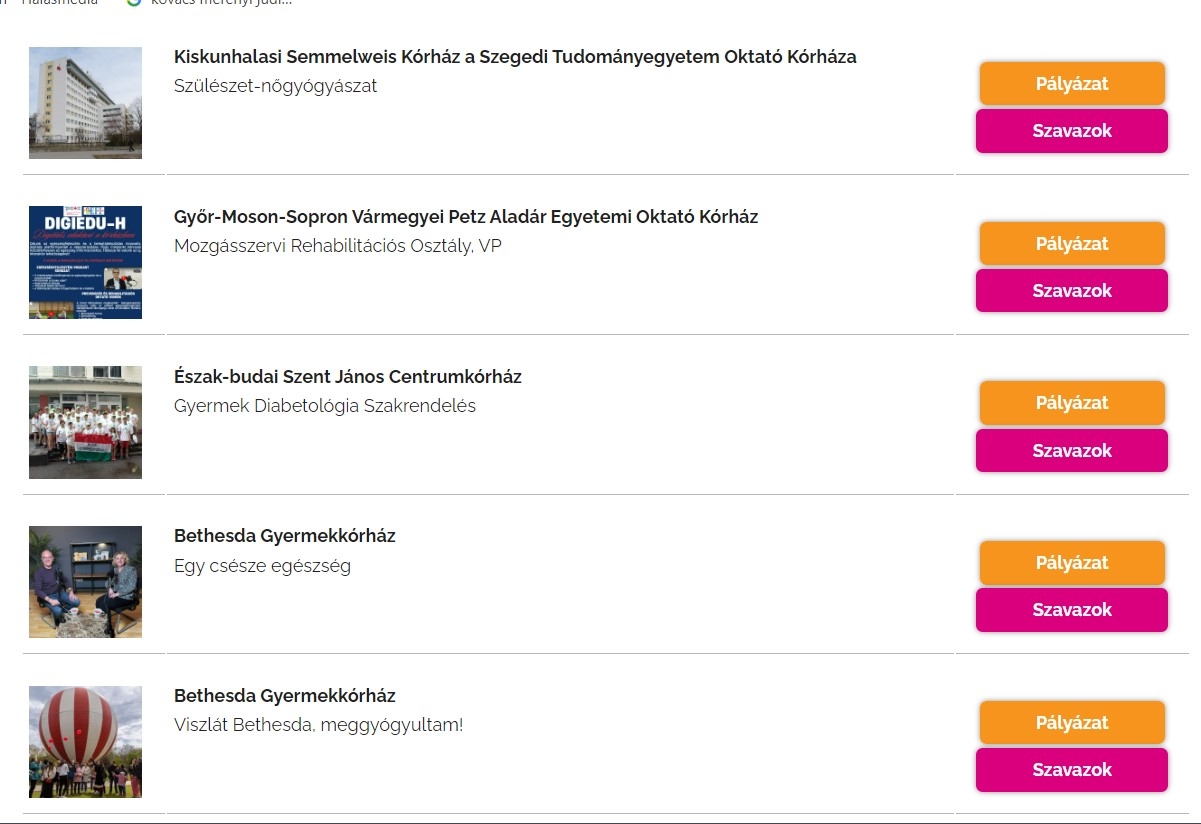Viewport: 1201px width, 824px height.
Task: Click the Egy csésze egészség subtitle
Action: coord(262,566)
